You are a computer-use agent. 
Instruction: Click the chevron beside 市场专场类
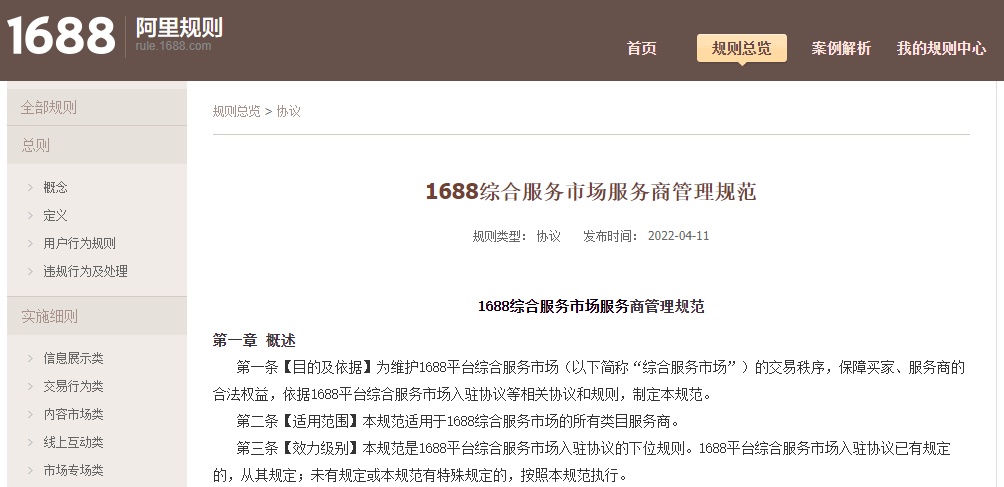[30, 470]
